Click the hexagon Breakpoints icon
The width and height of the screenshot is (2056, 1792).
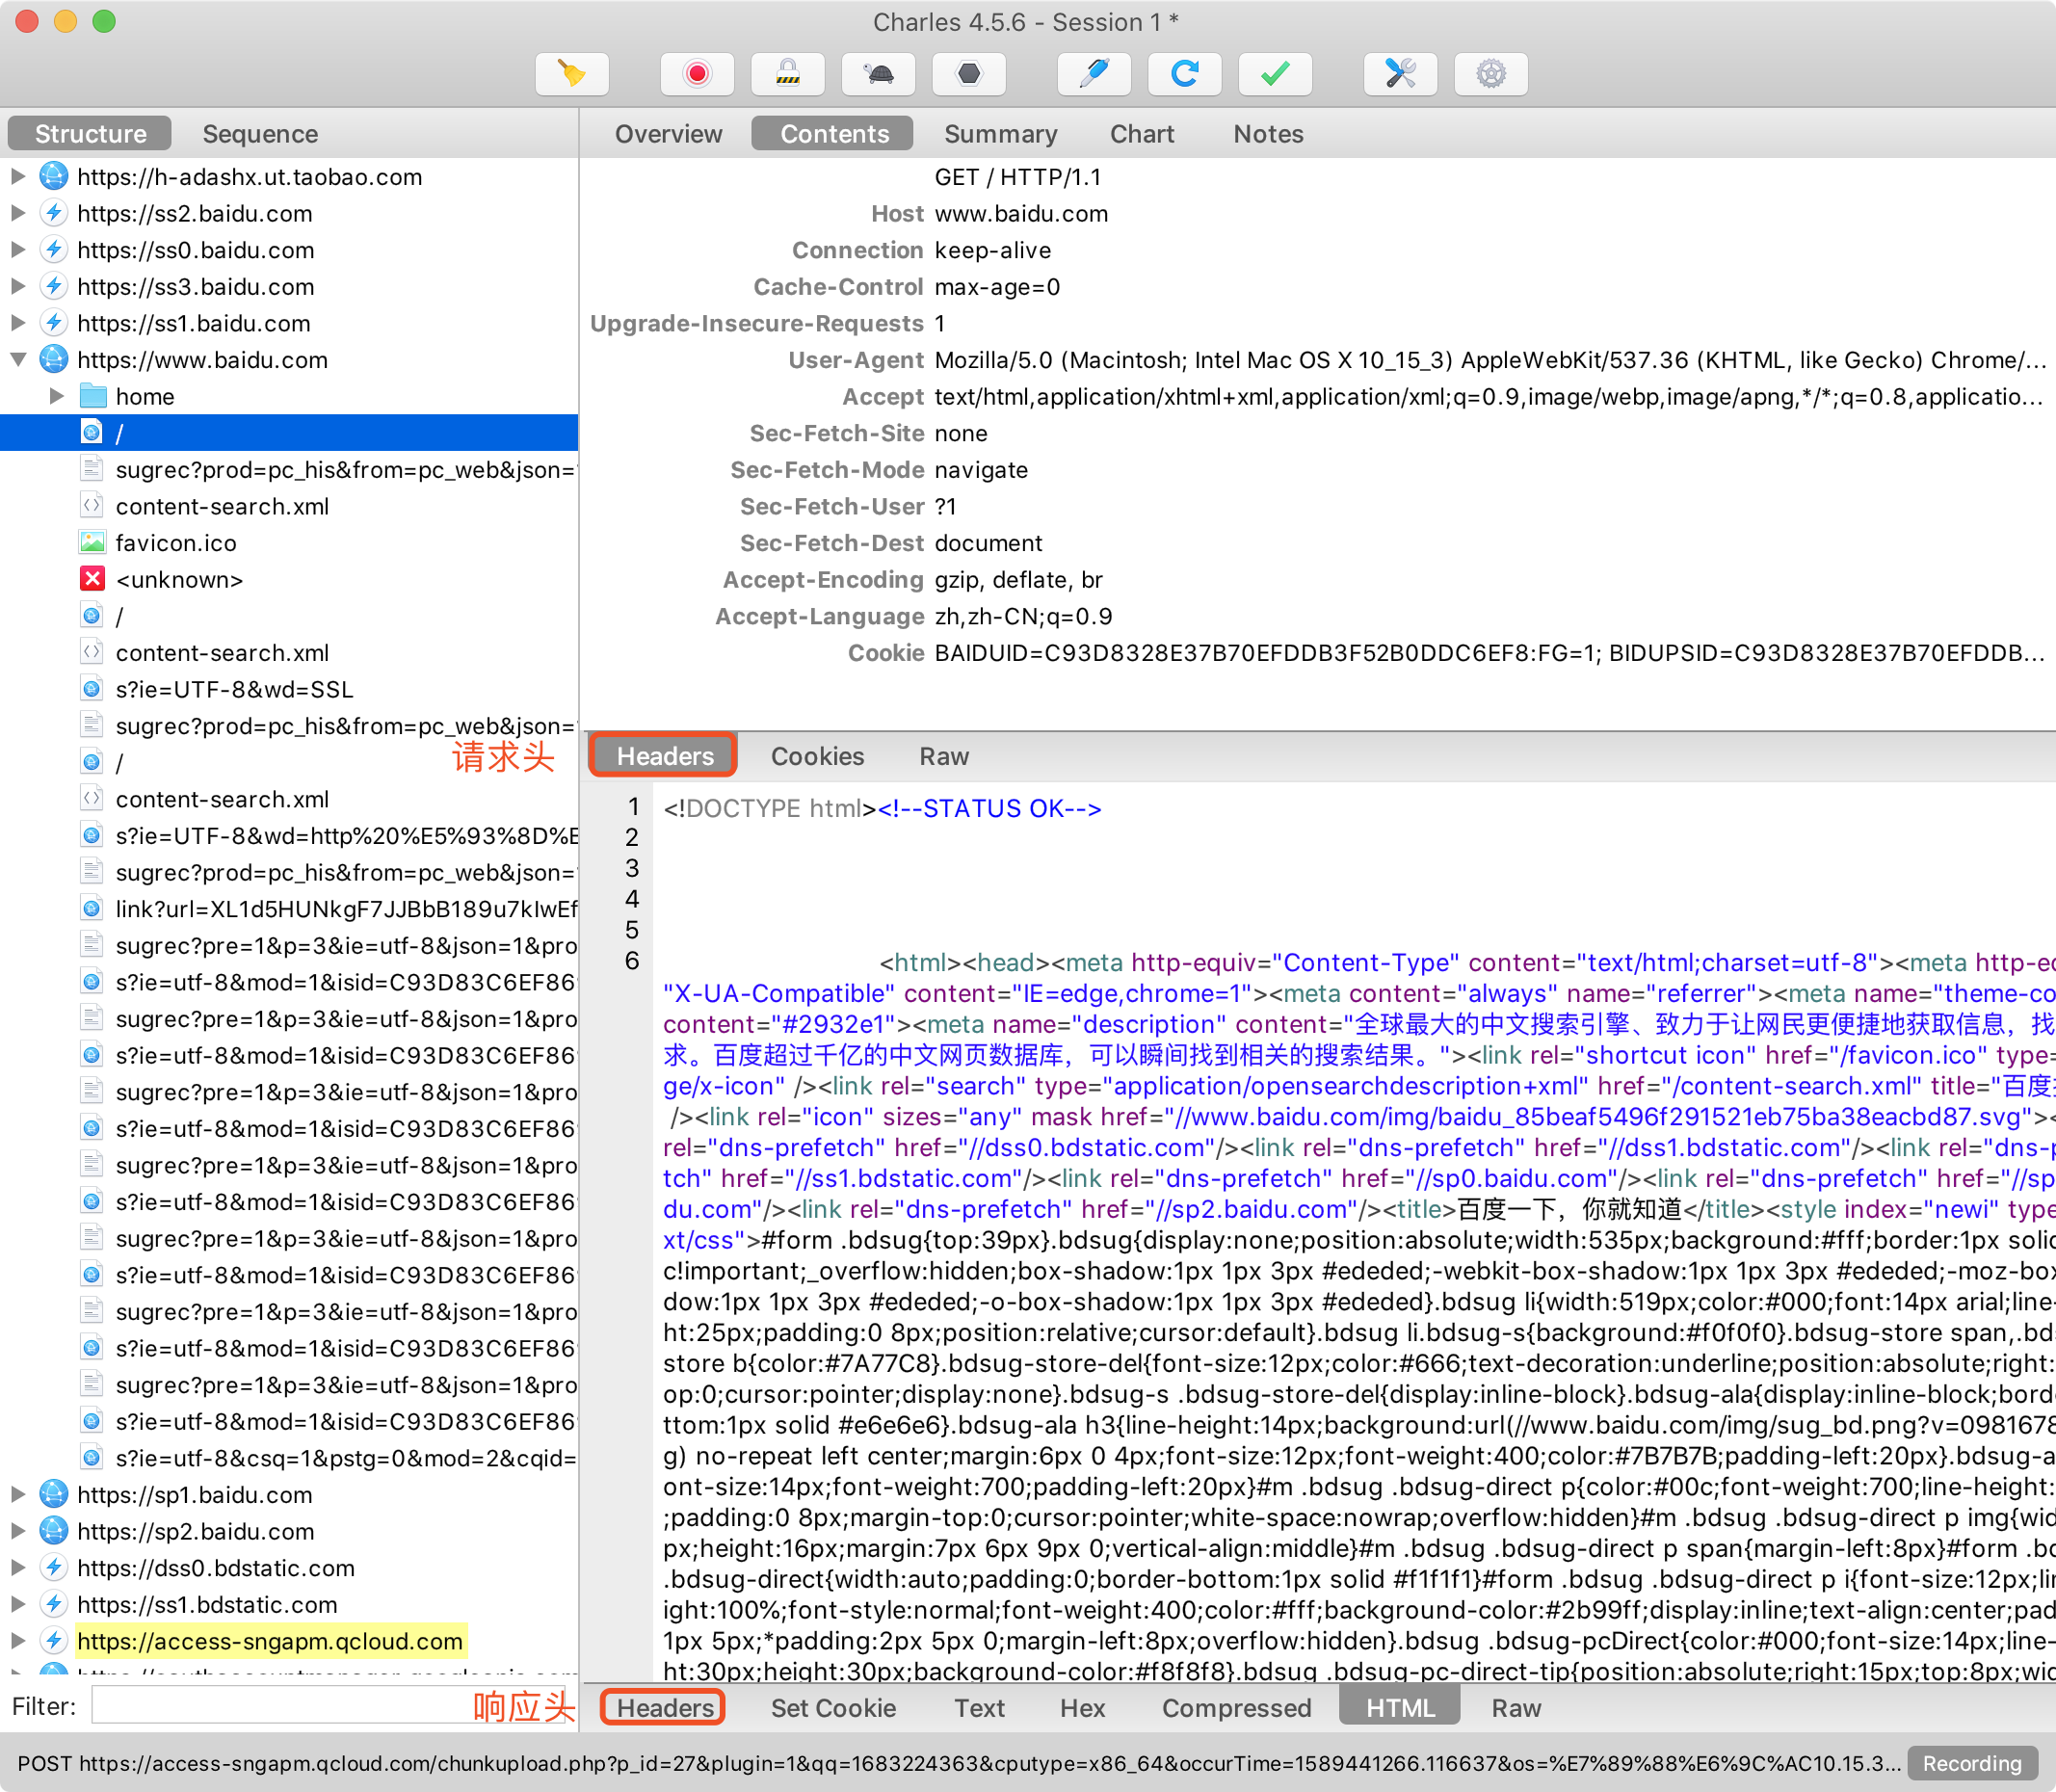point(969,74)
